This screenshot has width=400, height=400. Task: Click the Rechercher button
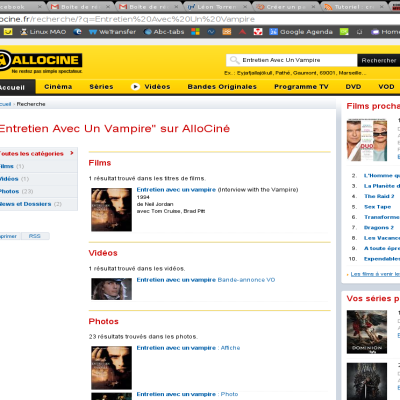coord(379,60)
